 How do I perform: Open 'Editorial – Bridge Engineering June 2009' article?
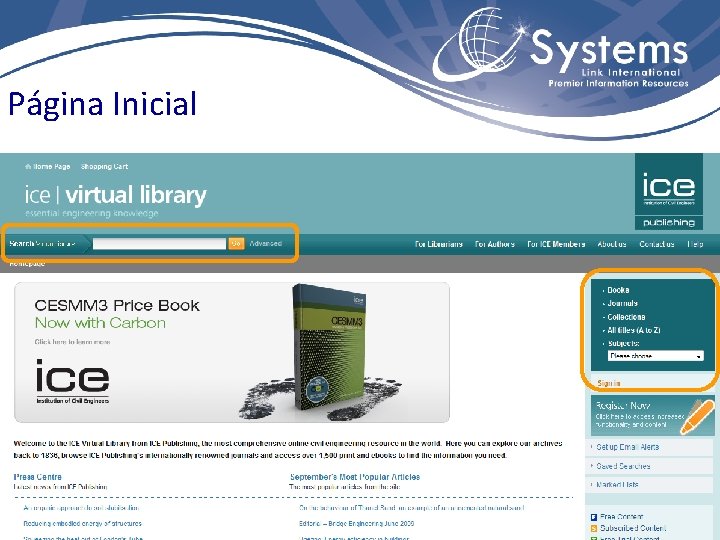click(x=356, y=523)
